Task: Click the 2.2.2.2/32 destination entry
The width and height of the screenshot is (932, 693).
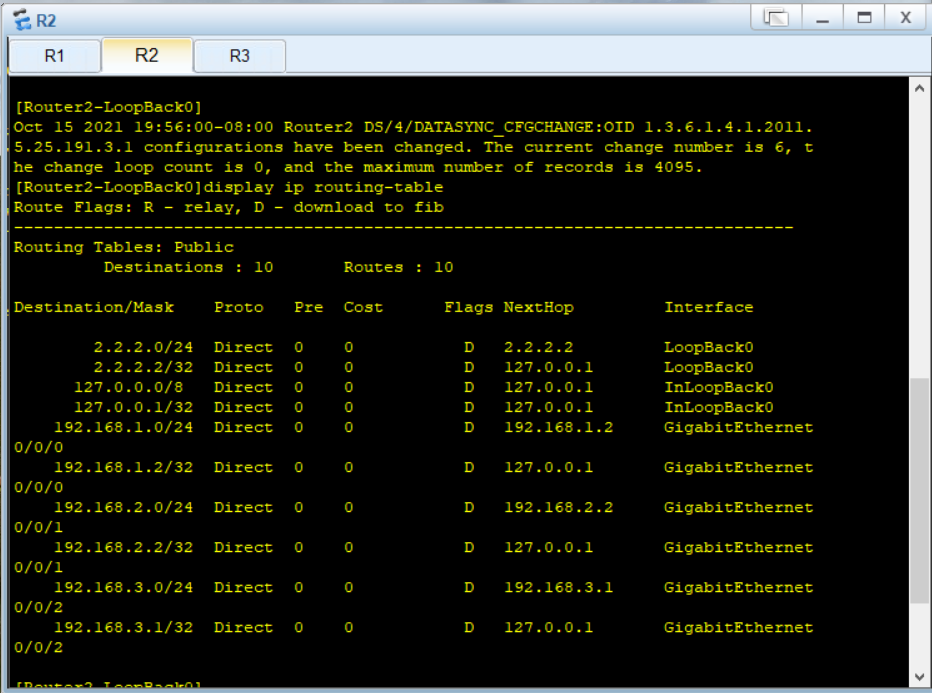Action: [x=143, y=367]
